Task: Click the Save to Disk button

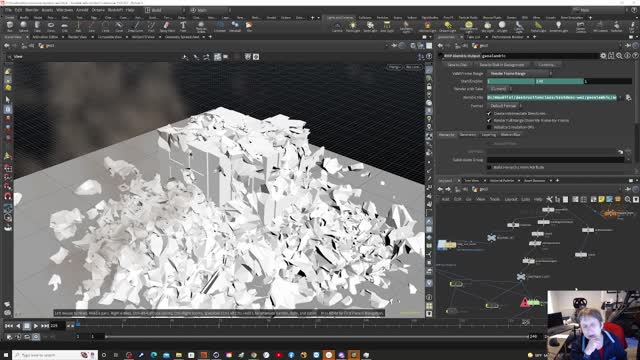Action: pos(457,65)
